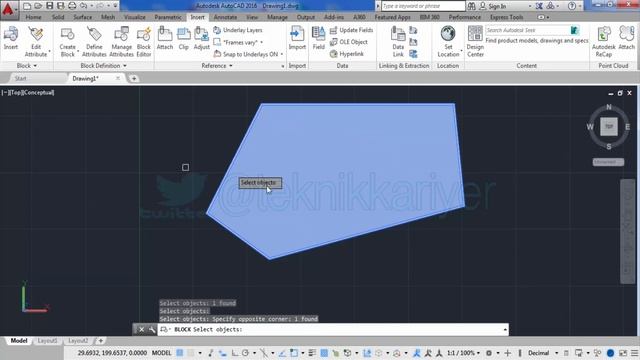This screenshot has width=640, height=360.
Task: Click the Hyperlink tool
Action: coord(347,54)
